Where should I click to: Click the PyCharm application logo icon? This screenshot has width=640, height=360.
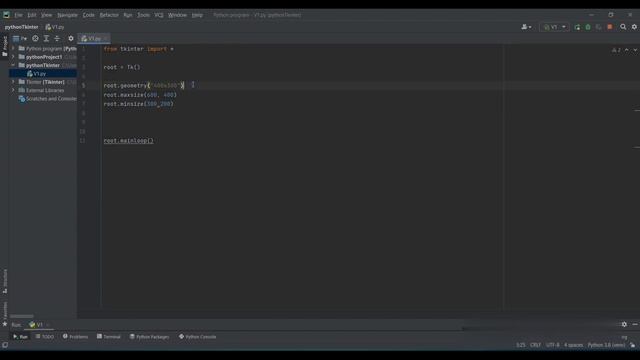(6, 15)
